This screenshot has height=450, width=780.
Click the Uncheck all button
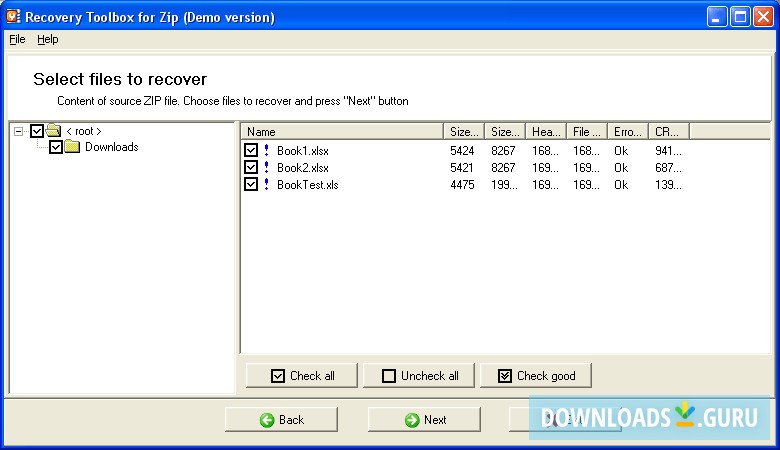(419, 375)
